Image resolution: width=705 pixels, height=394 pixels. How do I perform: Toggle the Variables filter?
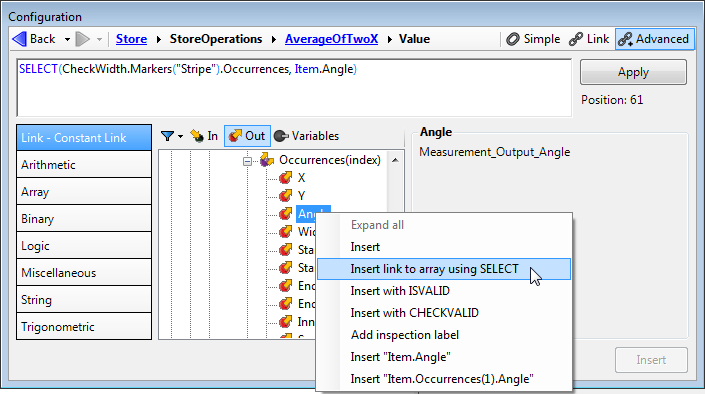pyautogui.click(x=306, y=136)
